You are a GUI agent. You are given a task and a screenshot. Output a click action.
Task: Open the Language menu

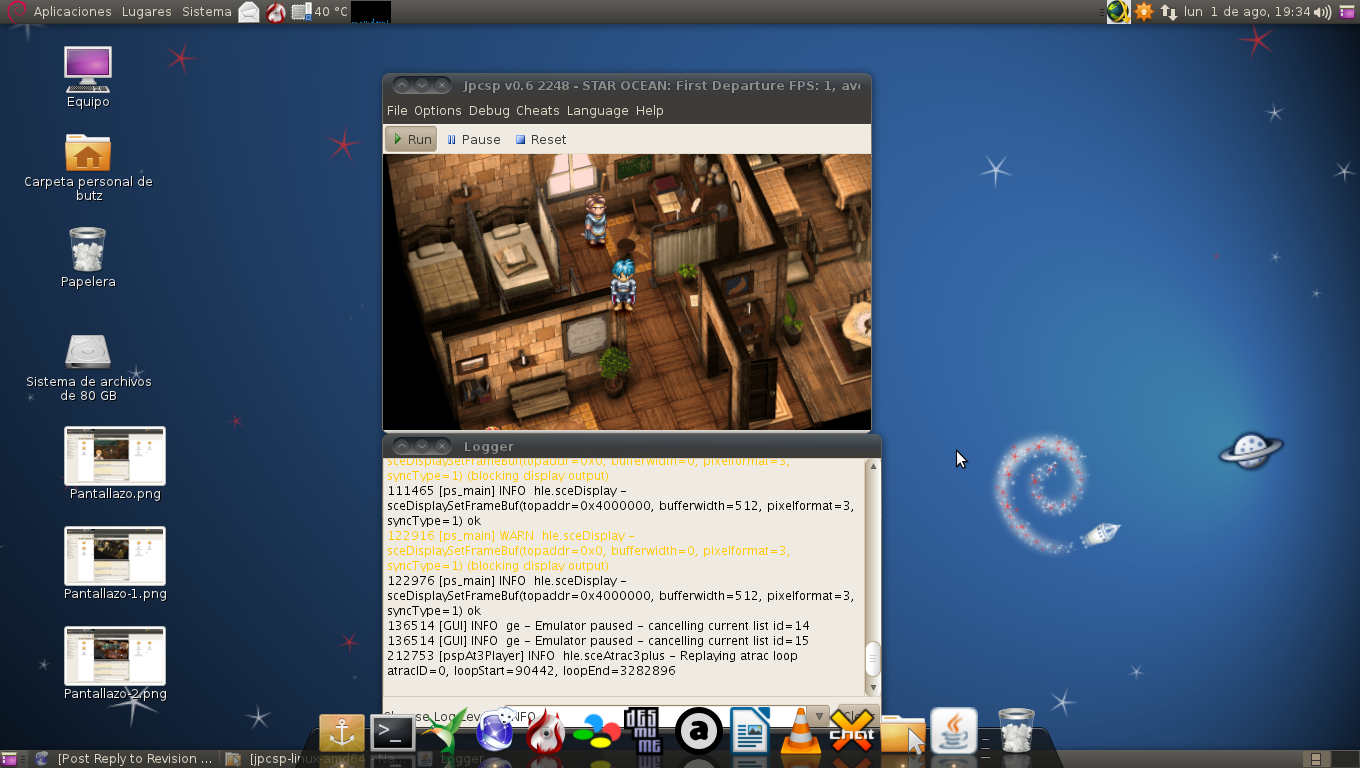597,110
